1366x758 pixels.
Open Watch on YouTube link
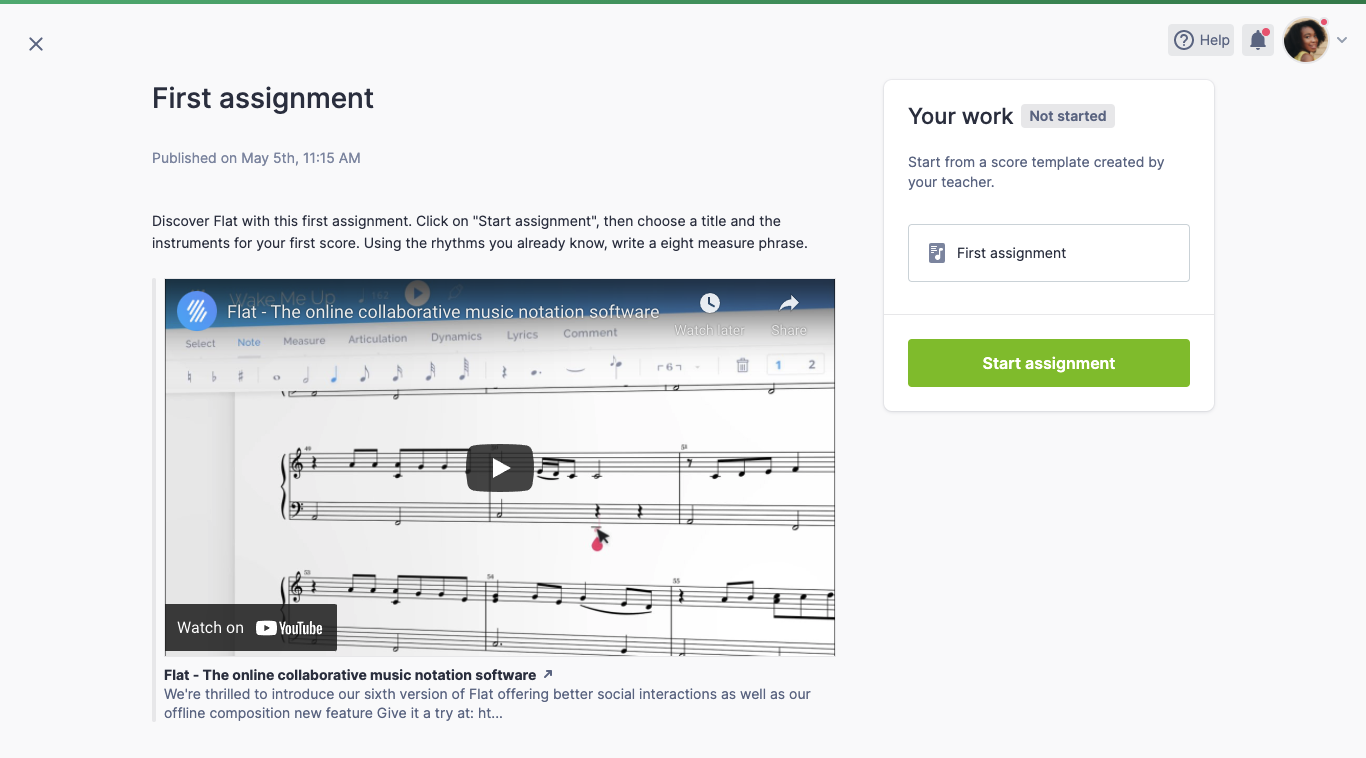coord(250,628)
